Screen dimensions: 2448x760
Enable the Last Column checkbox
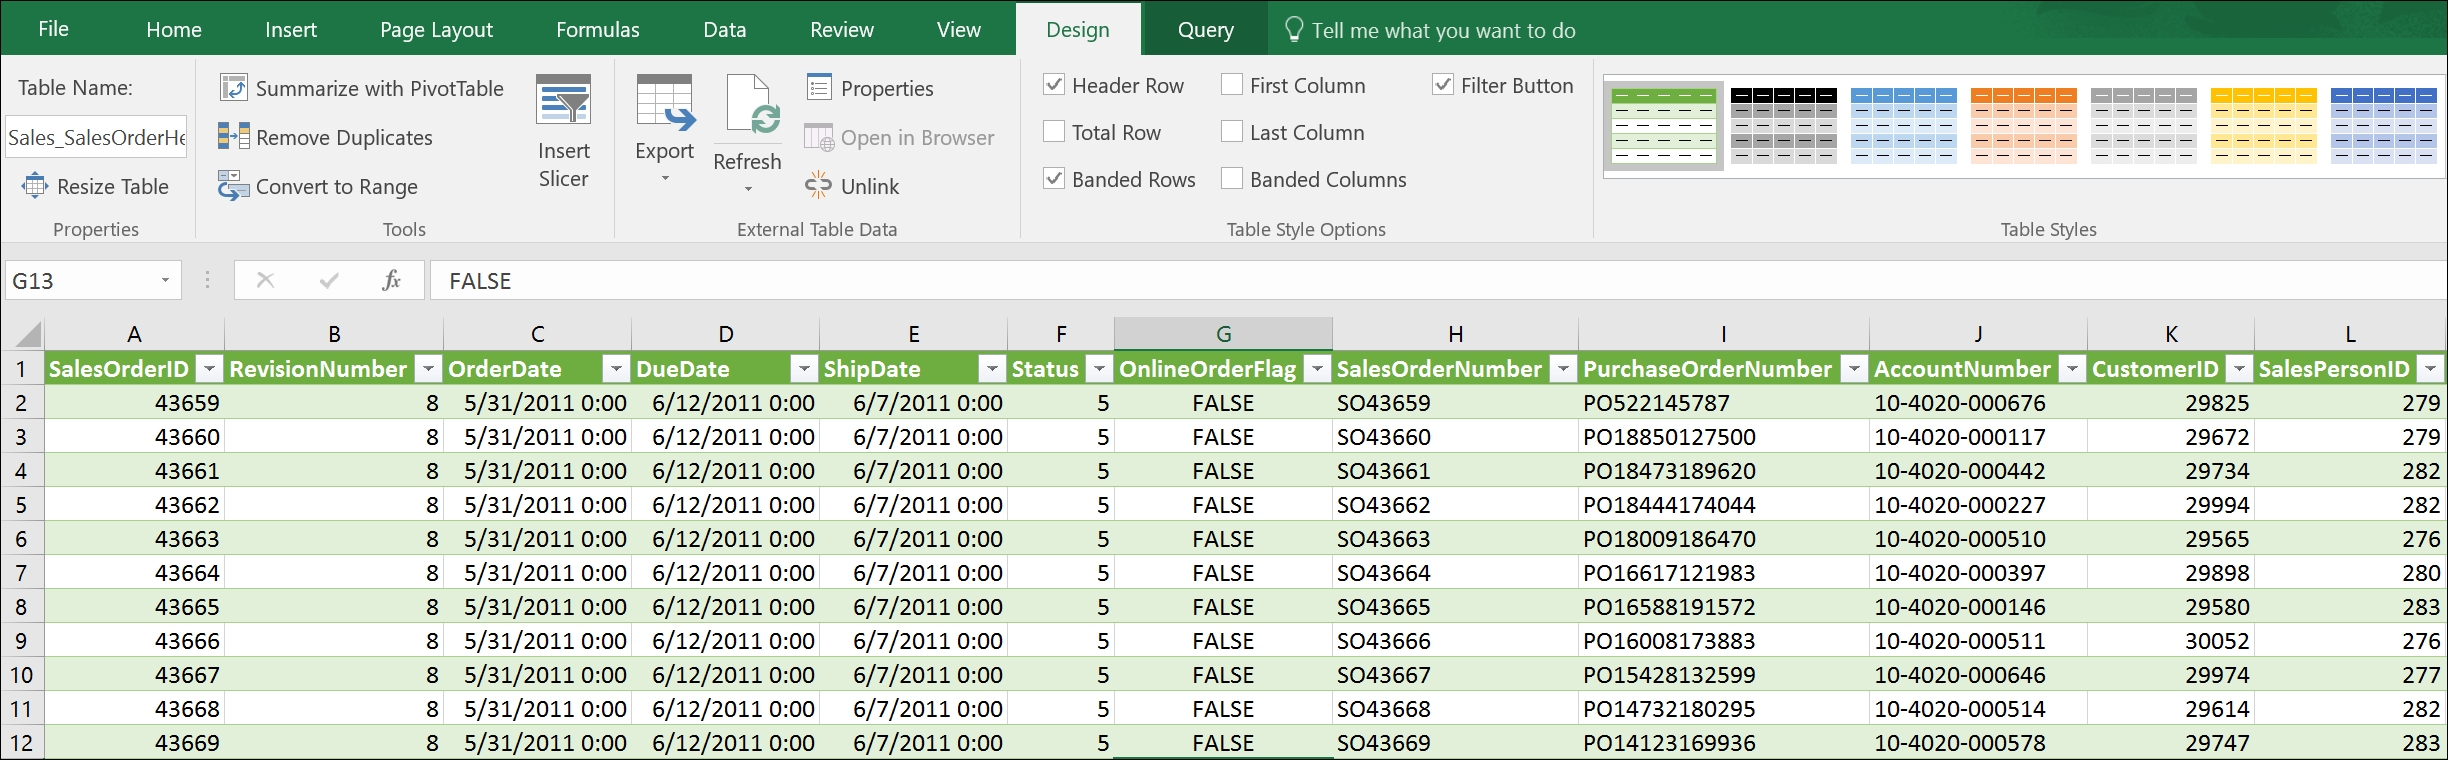(x=1232, y=132)
